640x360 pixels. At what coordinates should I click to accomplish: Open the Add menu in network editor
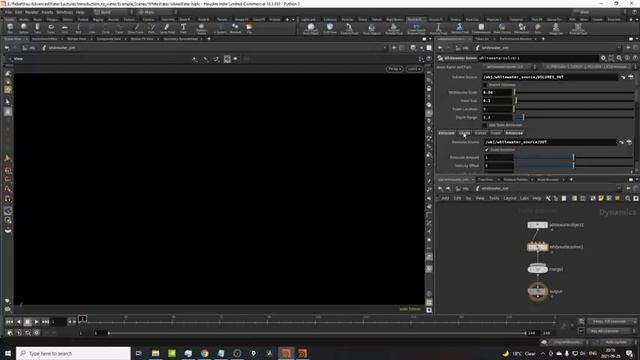tap(445, 198)
